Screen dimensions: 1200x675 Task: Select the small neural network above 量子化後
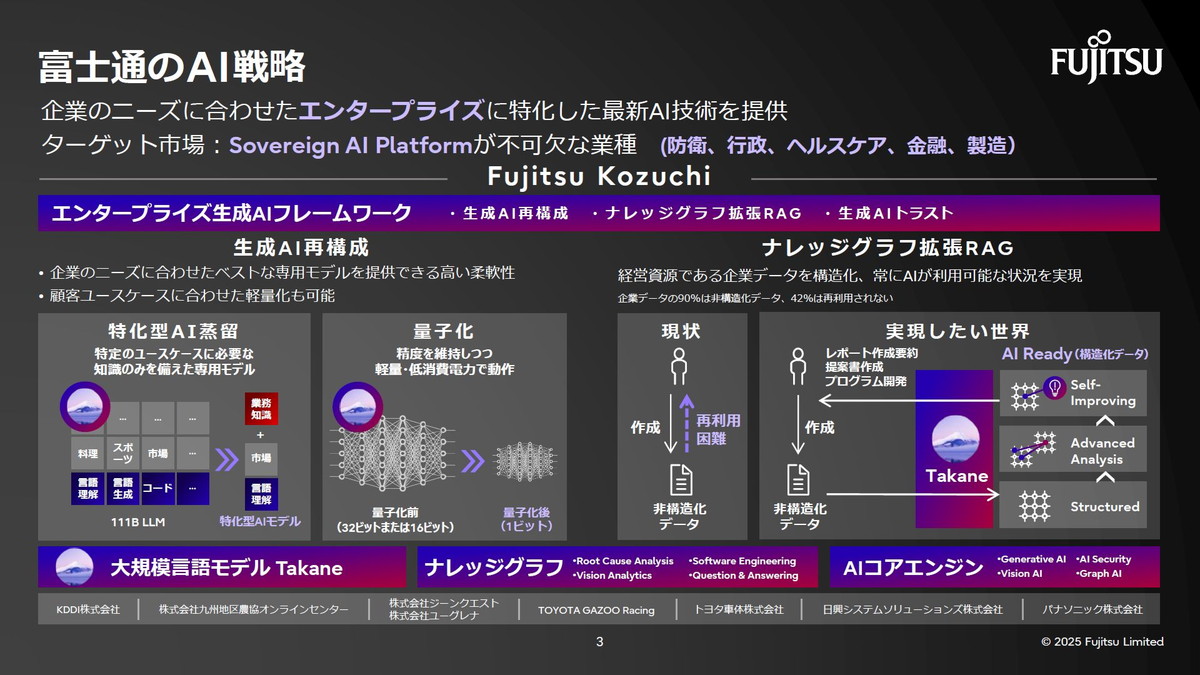[x=523, y=461]
